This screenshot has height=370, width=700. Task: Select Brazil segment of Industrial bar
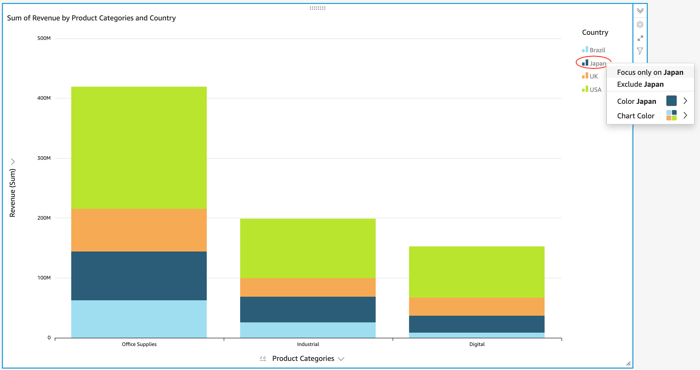308,330
